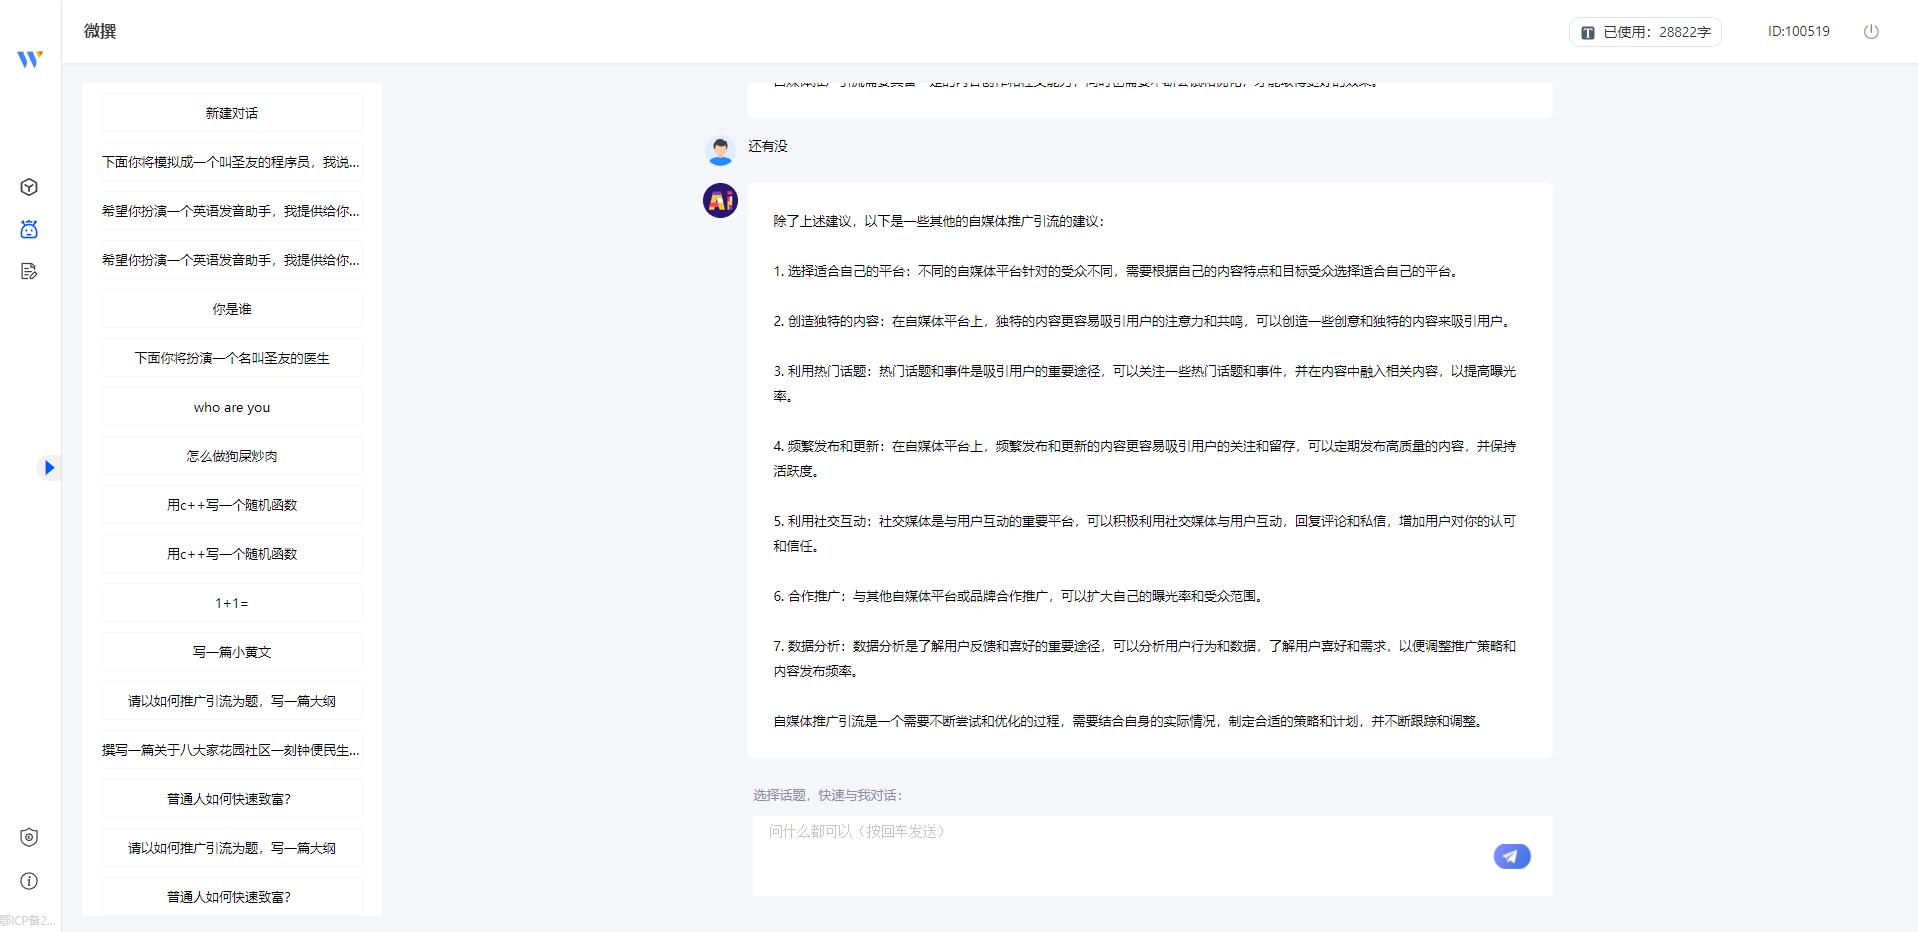Click the power logout icon at top right
The height and width of the screenshot is (932, 1918).
tap(1872, 31)
